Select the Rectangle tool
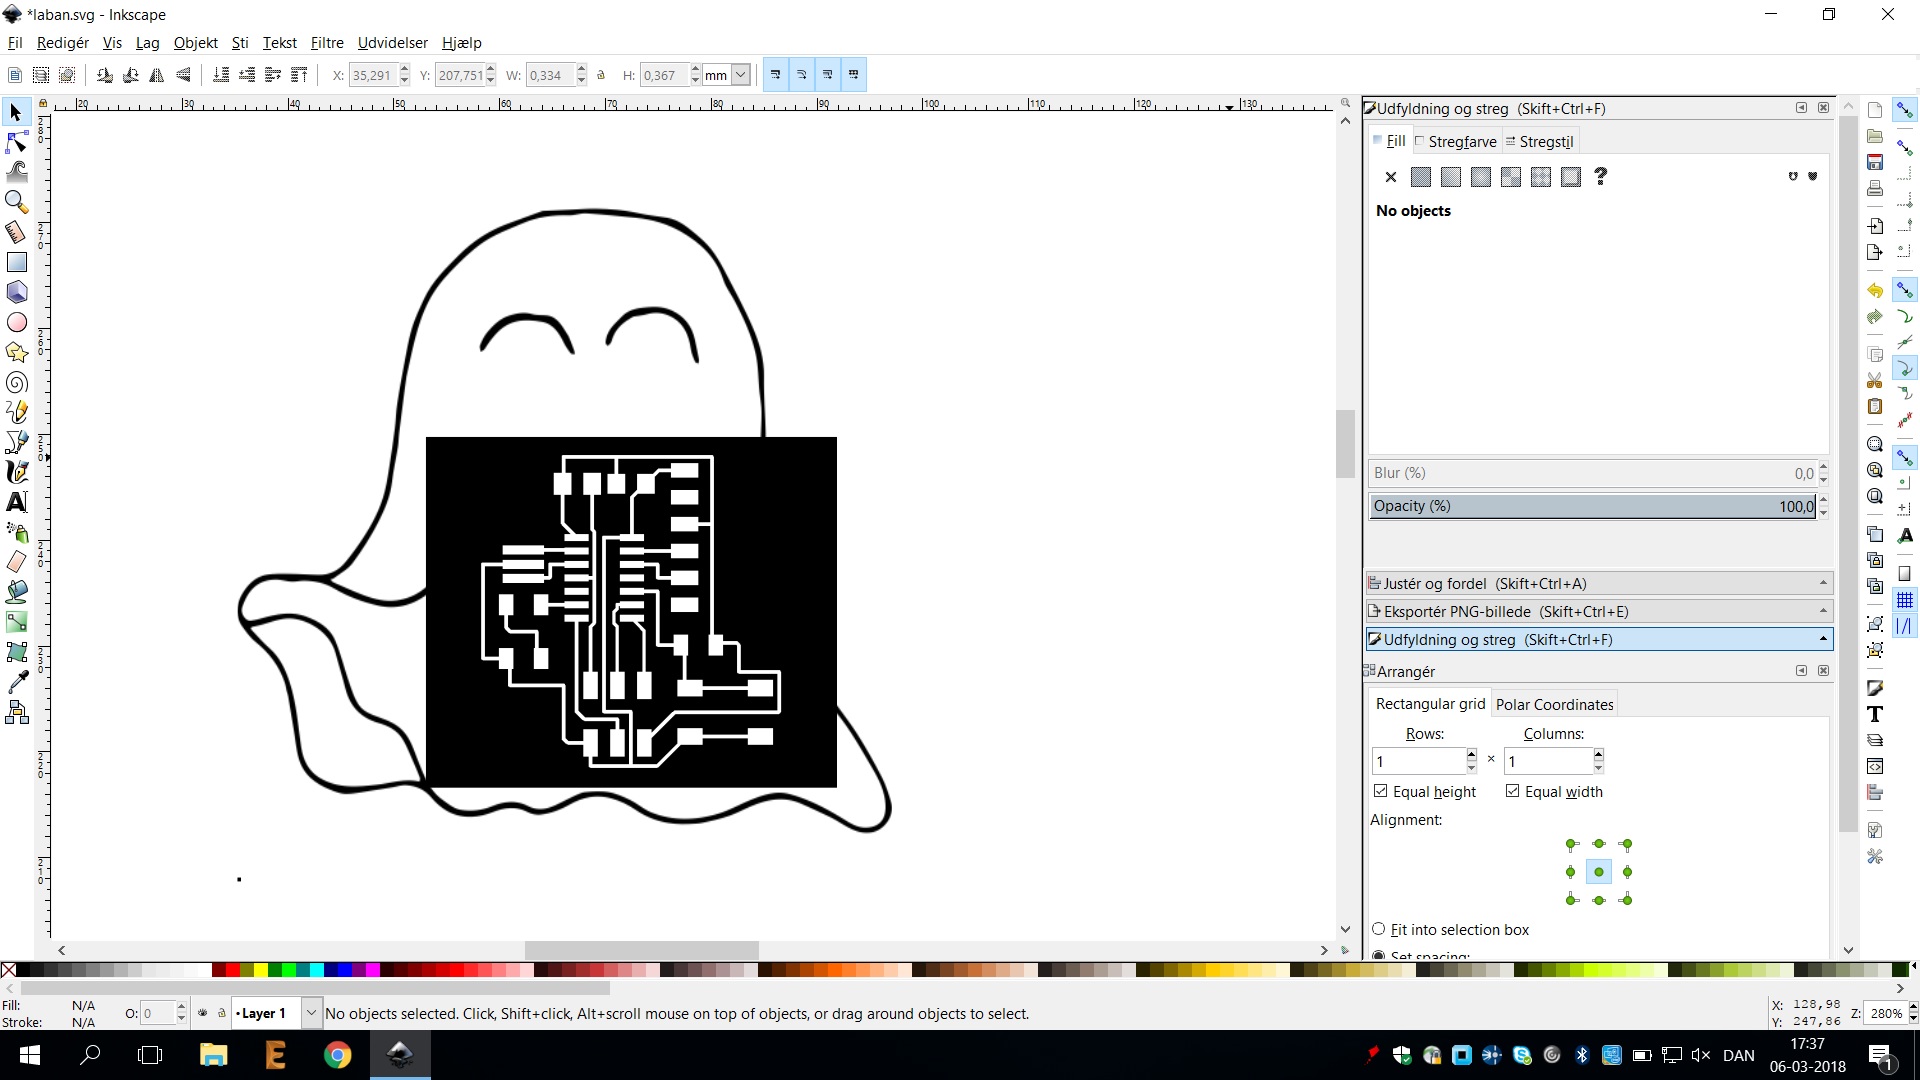The height and width of the screenshot is (1080, 1920). (x=17, y=262)
